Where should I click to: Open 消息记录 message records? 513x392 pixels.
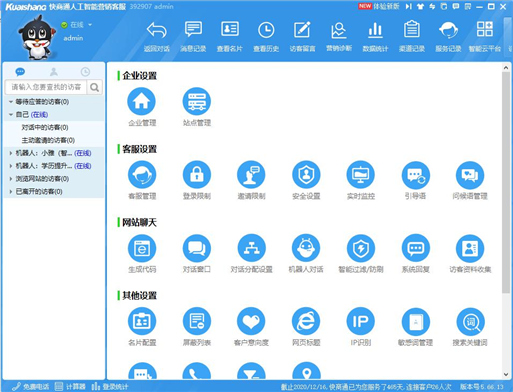pos(193,37)
